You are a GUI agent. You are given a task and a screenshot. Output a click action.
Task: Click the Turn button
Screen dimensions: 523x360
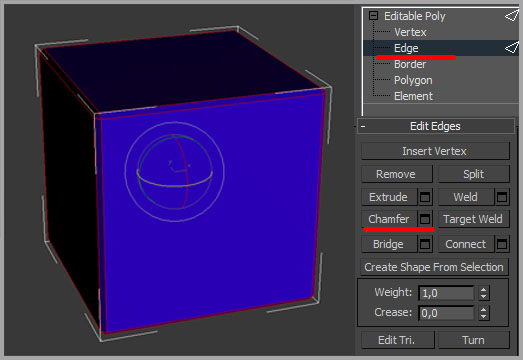(474, 340)
